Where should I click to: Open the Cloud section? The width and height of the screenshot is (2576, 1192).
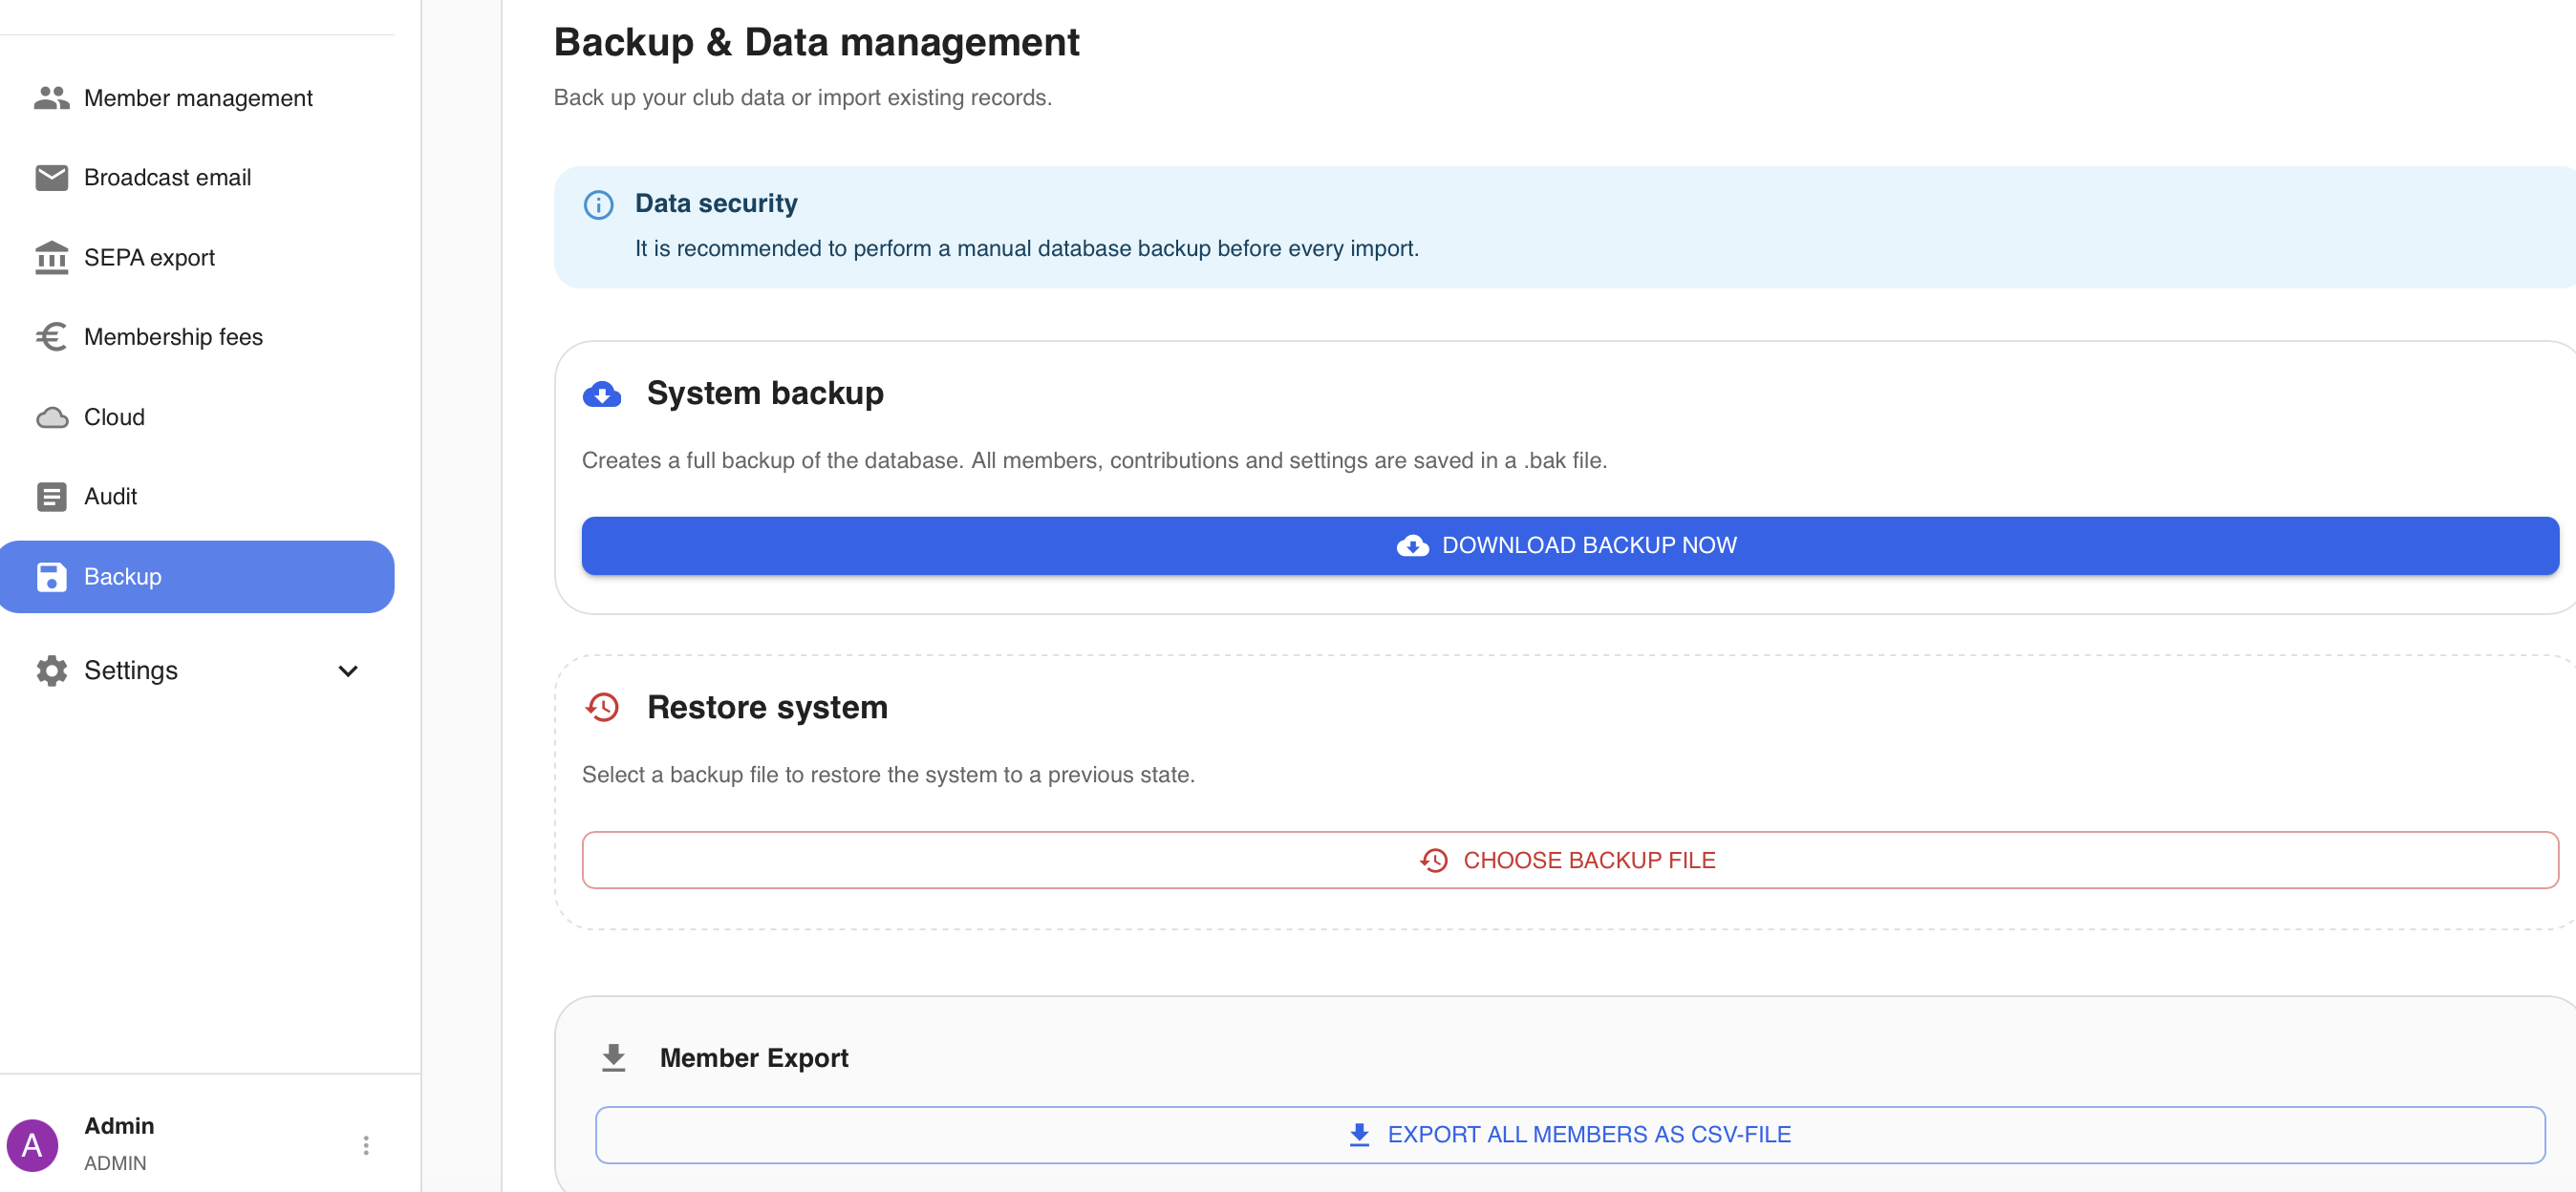coord(197,417)
